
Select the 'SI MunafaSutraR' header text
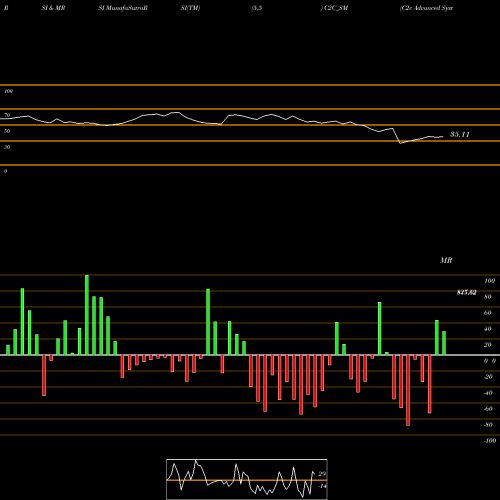point(123,8)
